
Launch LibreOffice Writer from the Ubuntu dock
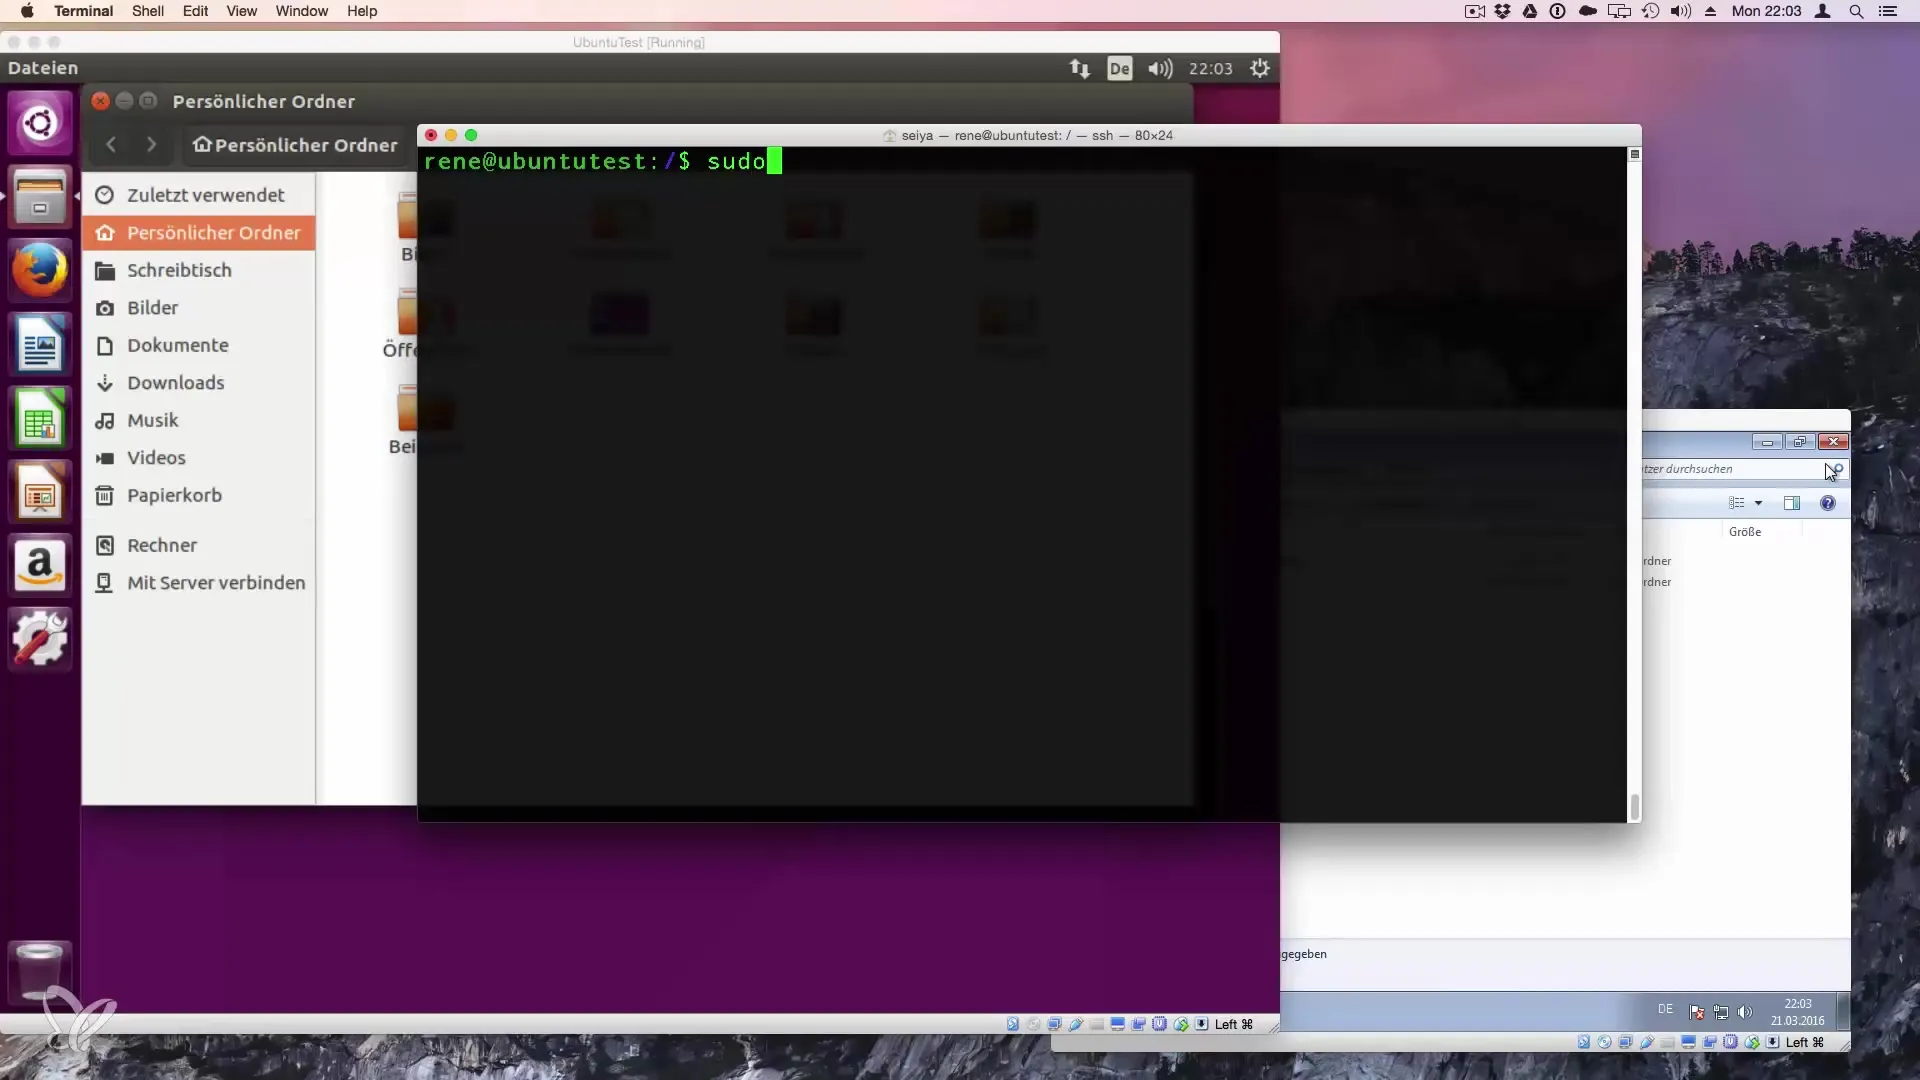pos(40,345)
